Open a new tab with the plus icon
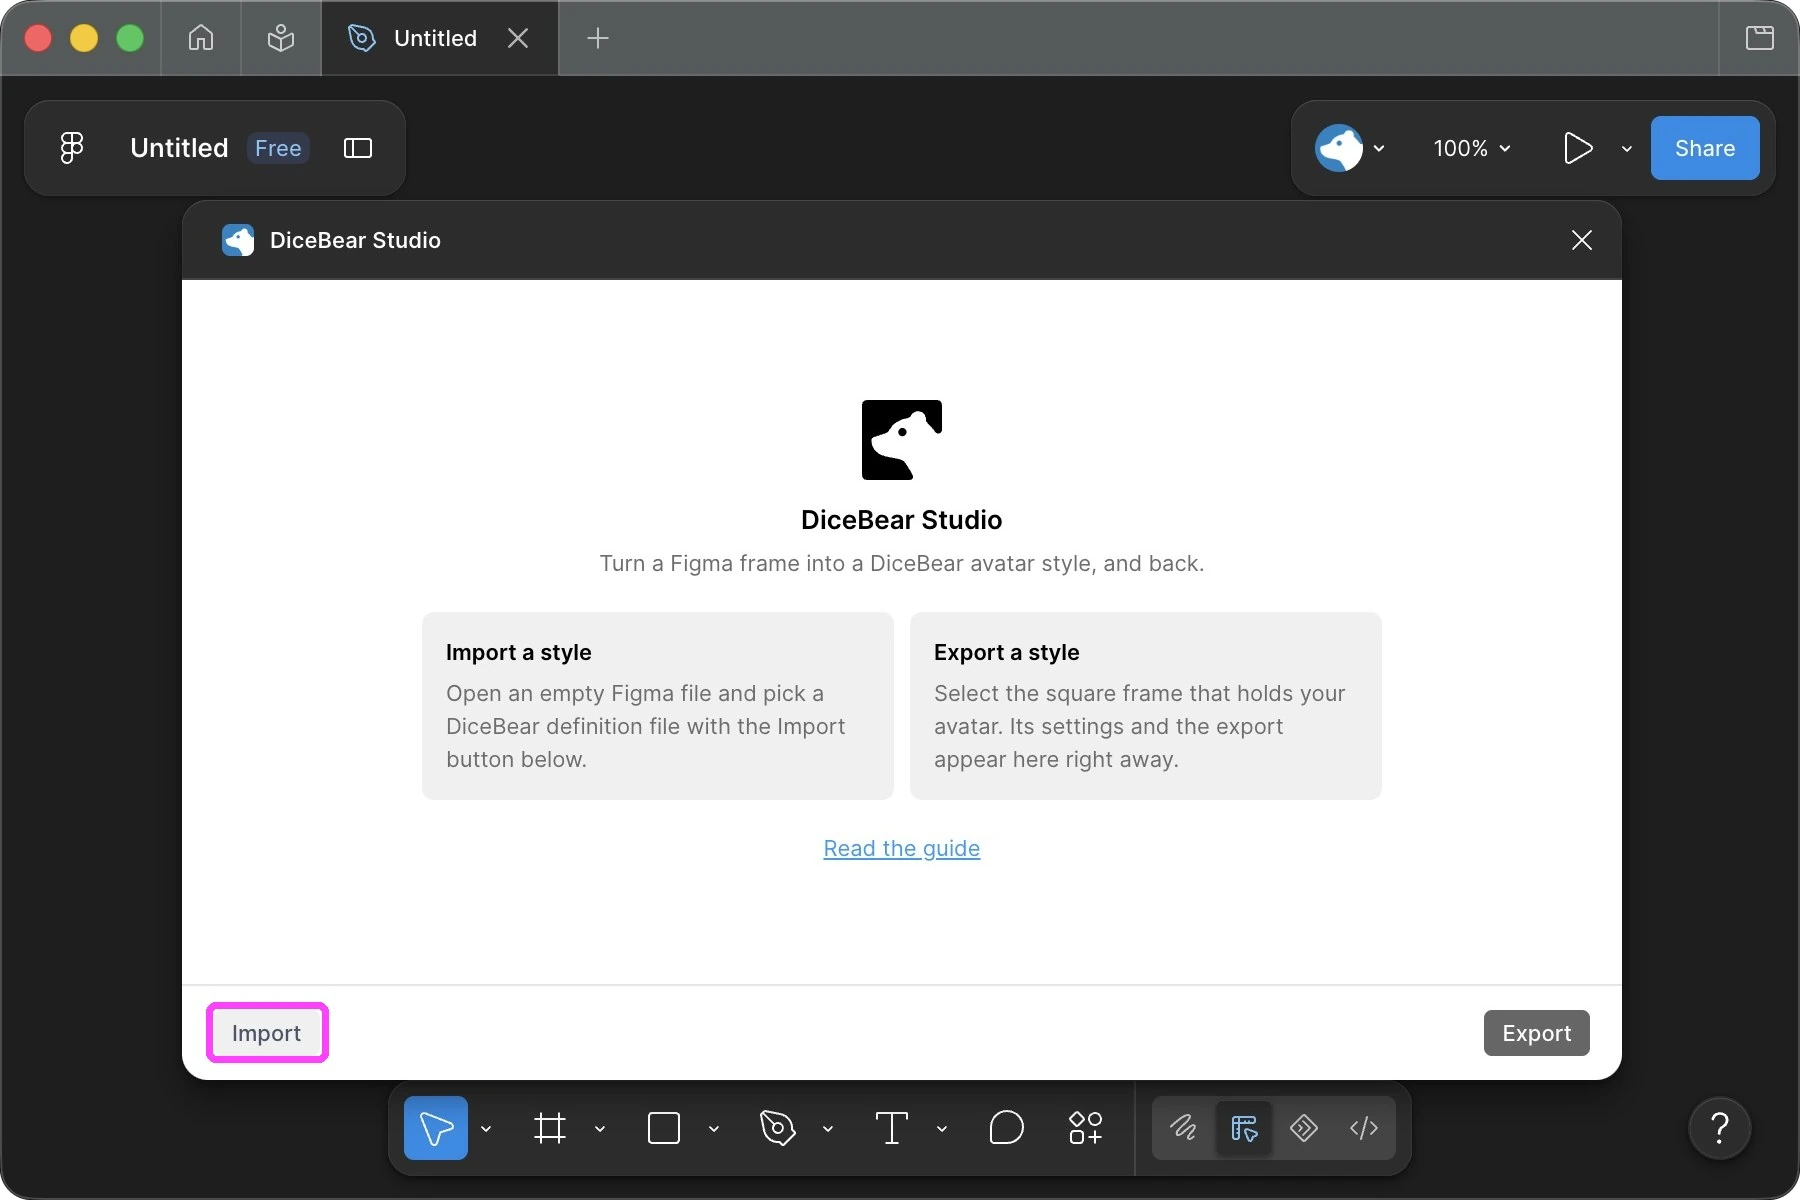1800x1200 pixels. click(x=598, y=38)
